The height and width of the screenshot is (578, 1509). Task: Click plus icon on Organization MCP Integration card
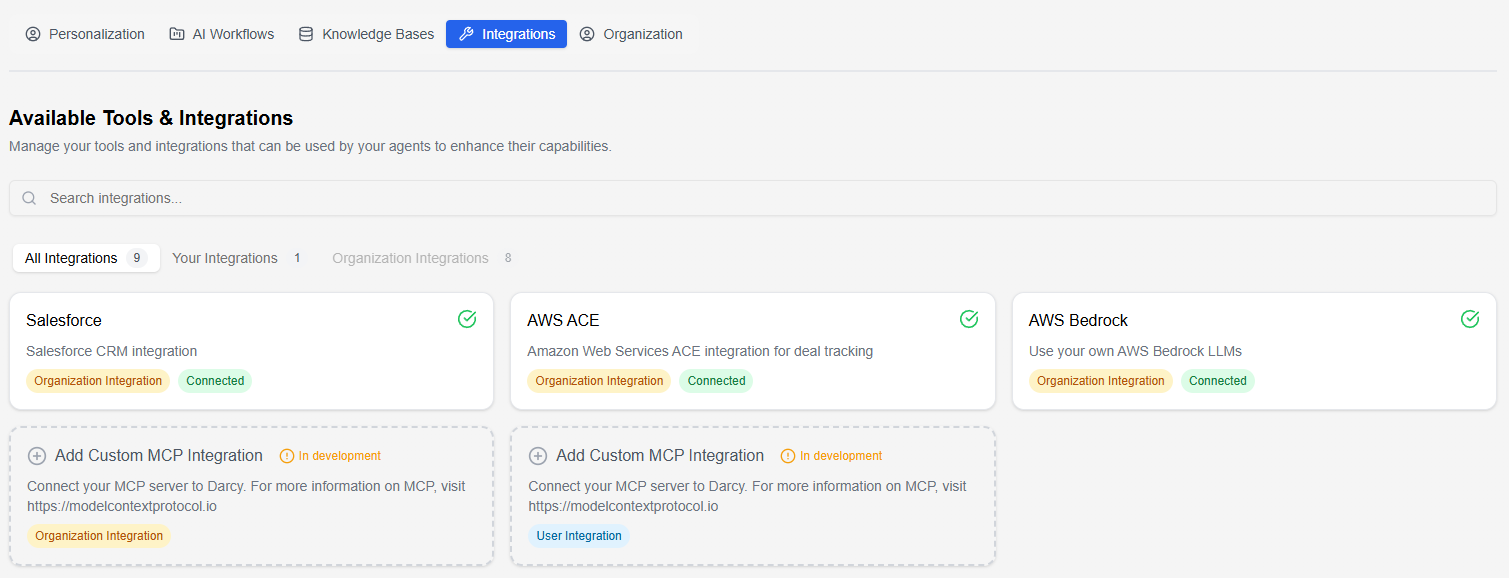[37, 456]
